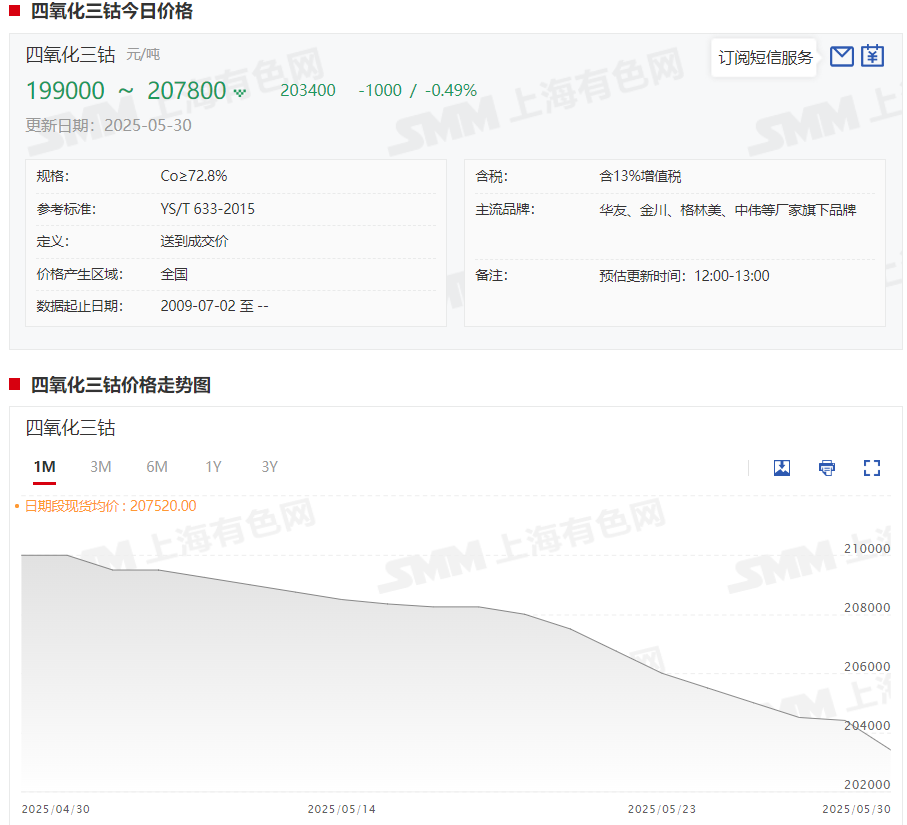Select the 6M time range

pyautogui.click(x=157, y=467)
